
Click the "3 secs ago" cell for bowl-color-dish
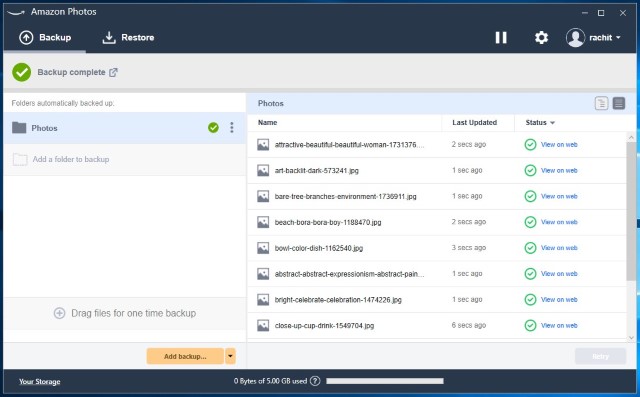[x=469, y=248]
